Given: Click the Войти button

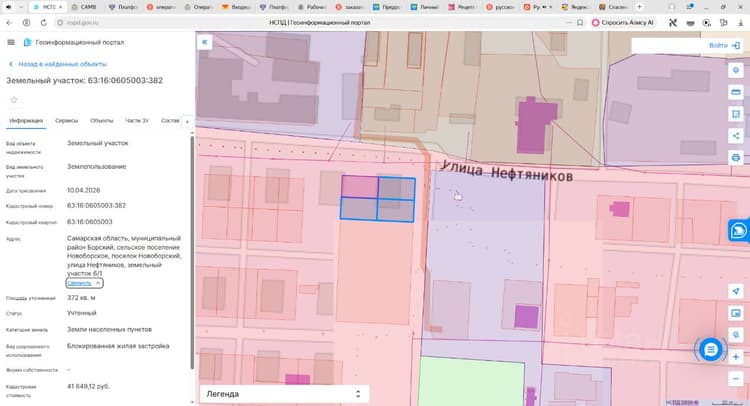Looking at the screenshot, I should pos(724,45).
